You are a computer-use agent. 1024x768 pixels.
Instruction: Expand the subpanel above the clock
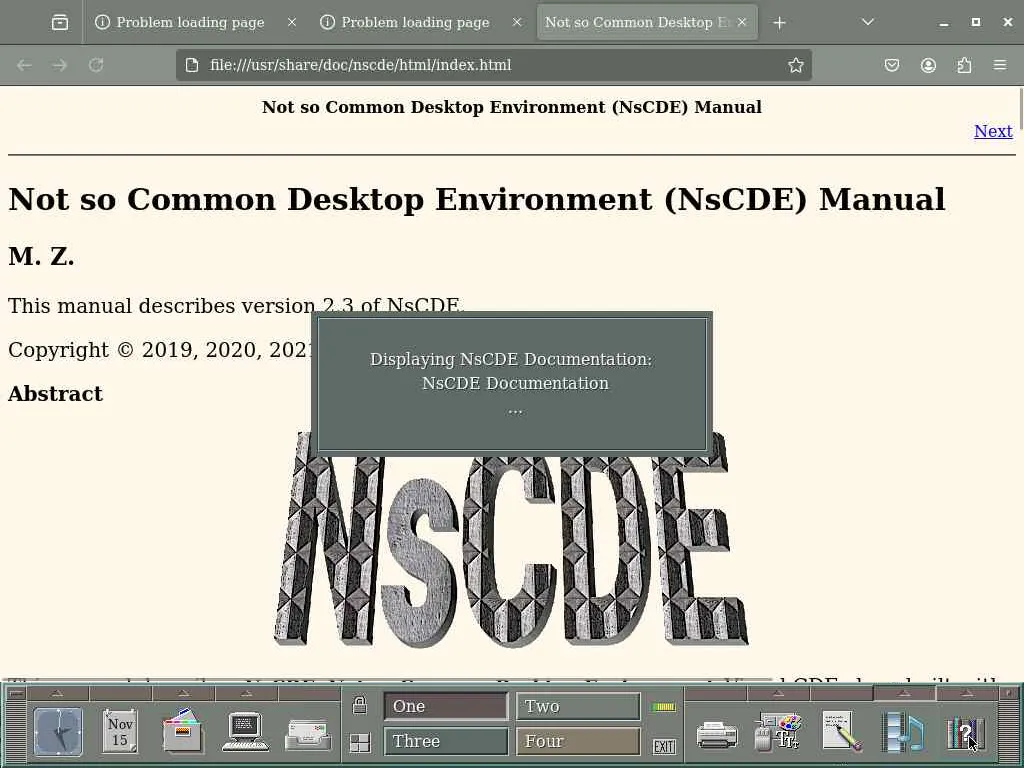57,693
